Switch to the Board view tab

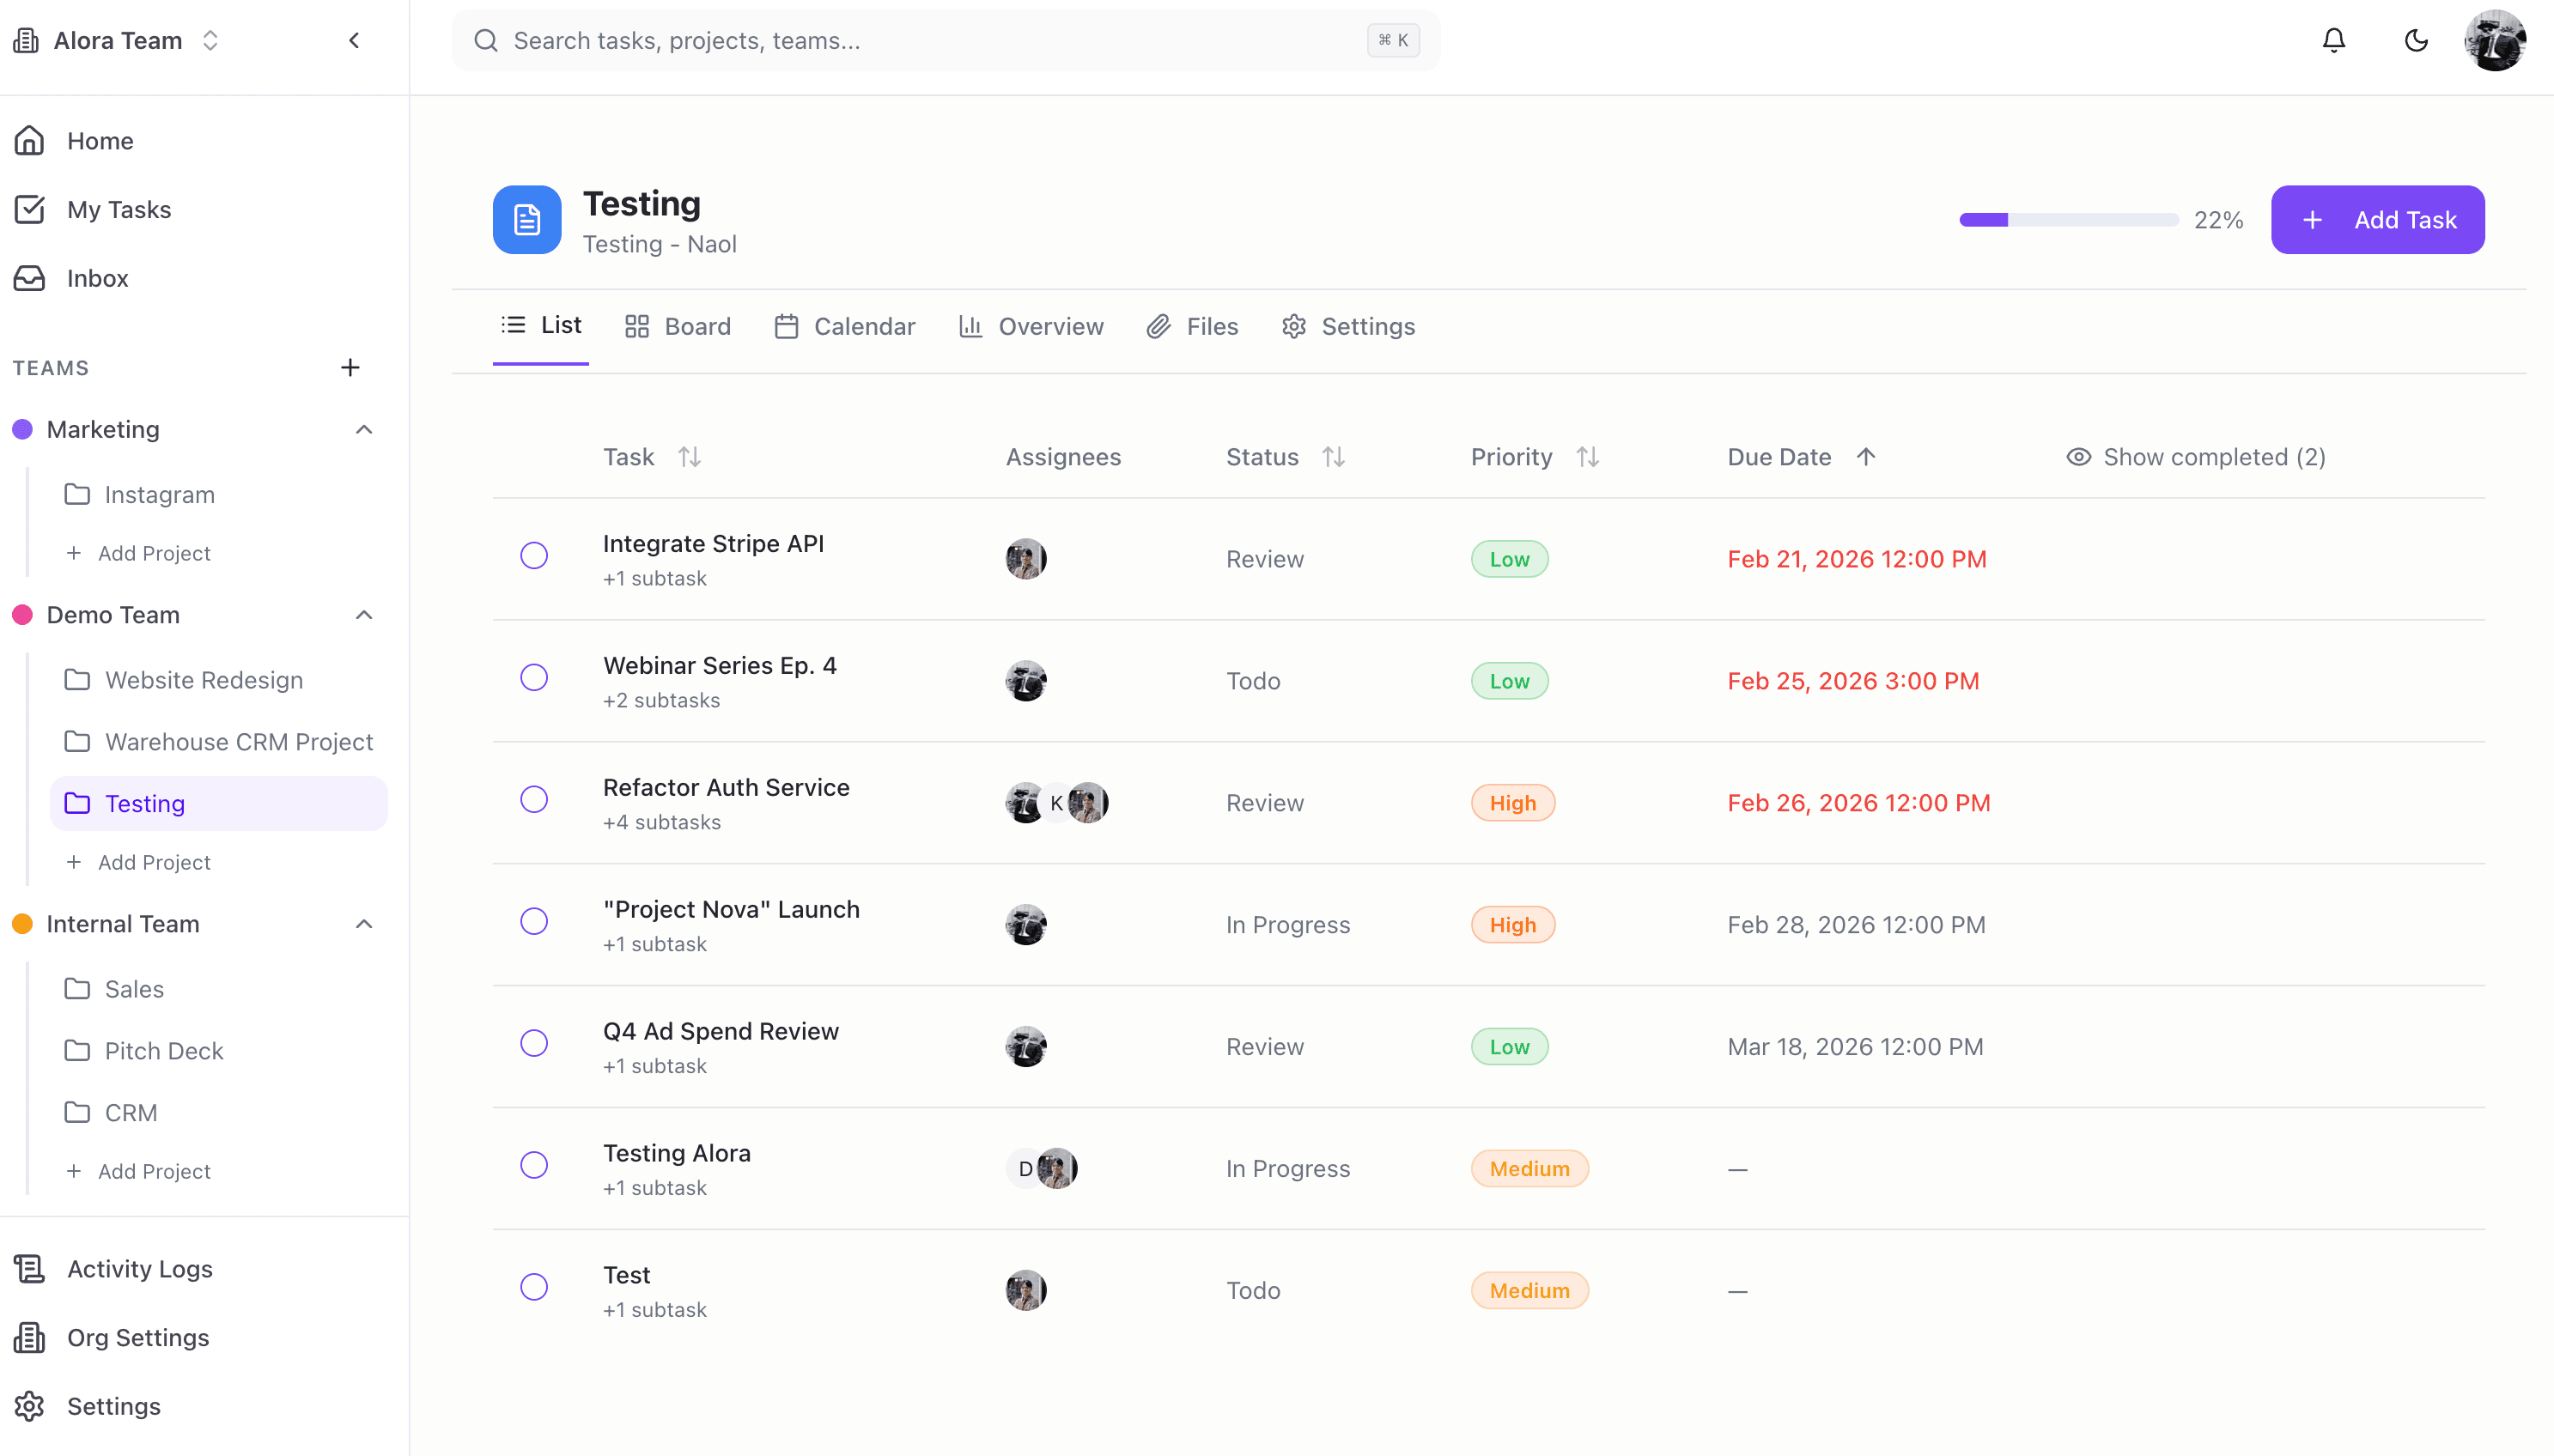pyautogui.click(x=678, y=326)
